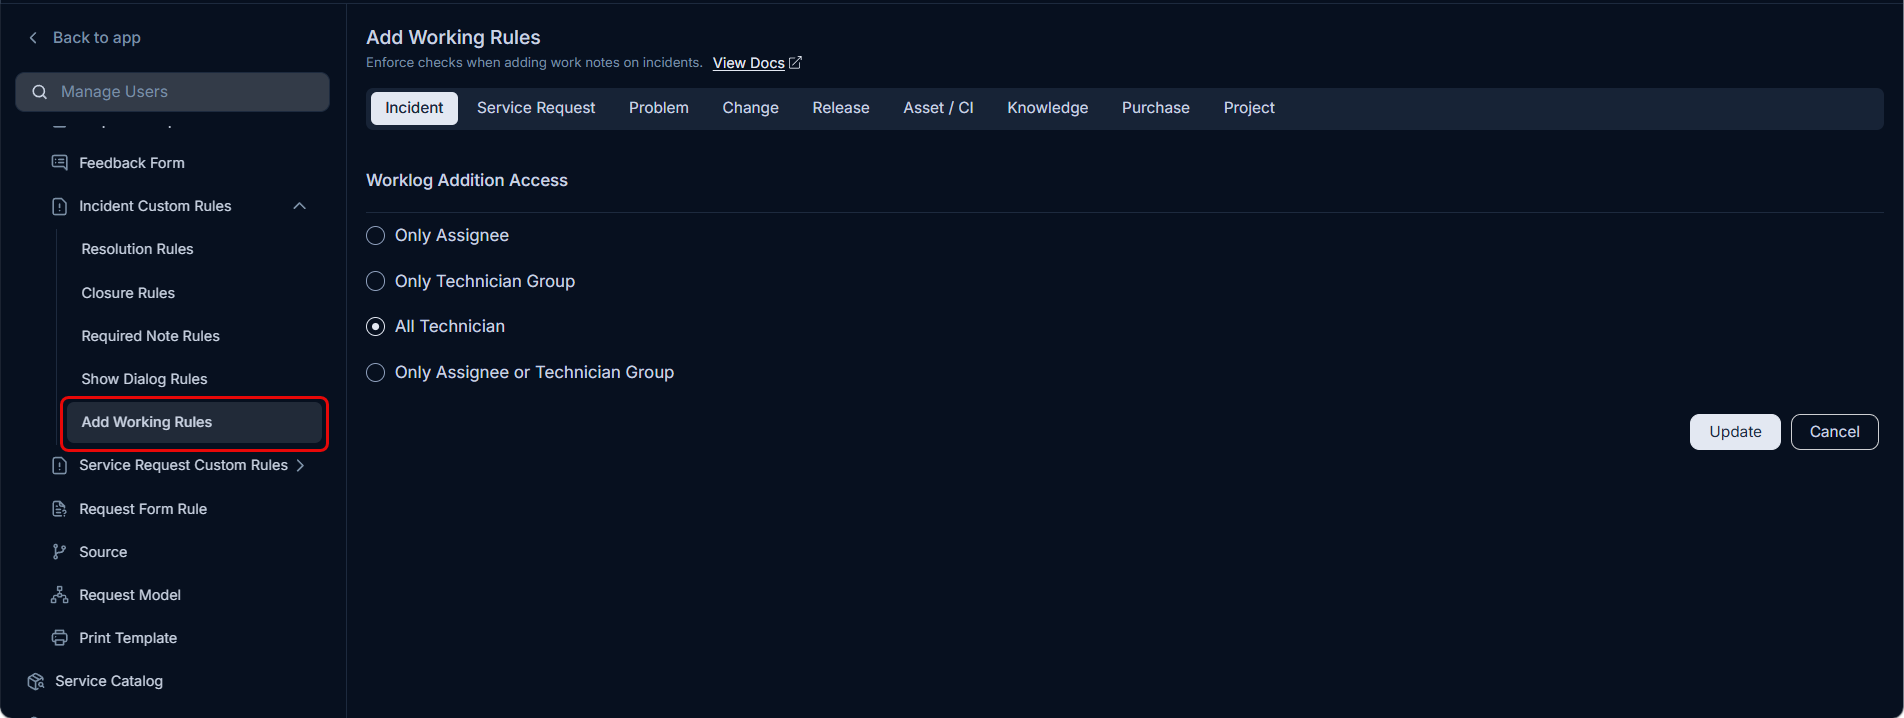This screenshot has width=1904, height=718.
Task: Click the Service Request Custom Rules icon
Action: pos(60,466)
